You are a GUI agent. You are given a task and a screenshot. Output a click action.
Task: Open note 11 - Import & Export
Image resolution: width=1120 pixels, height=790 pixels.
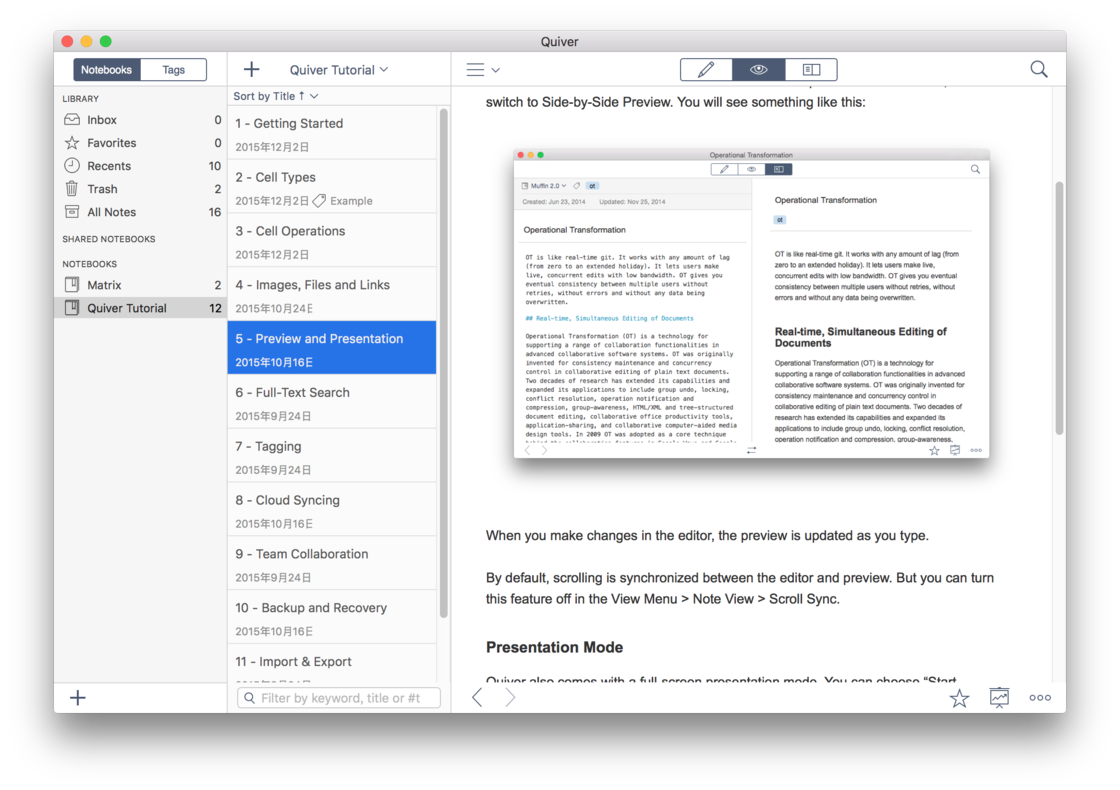[x=332, y=664]
